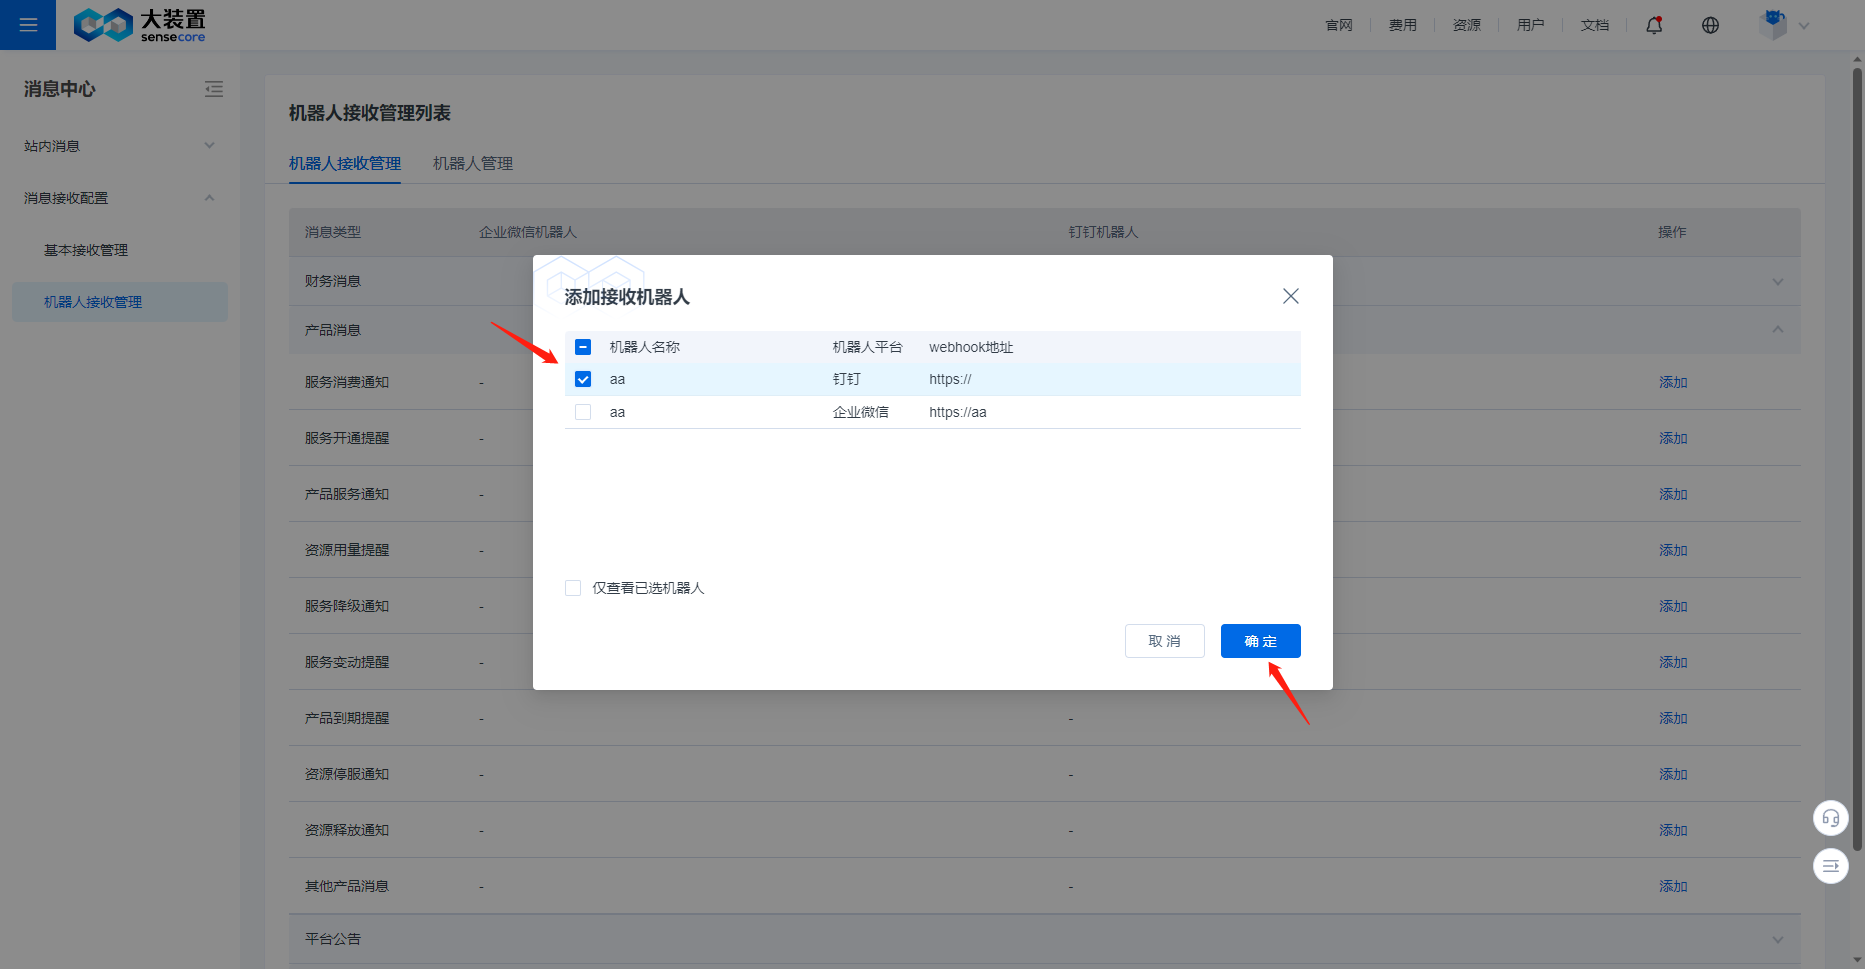Collapse the 消息中心 sidebar with fold icon

[214, 89]
